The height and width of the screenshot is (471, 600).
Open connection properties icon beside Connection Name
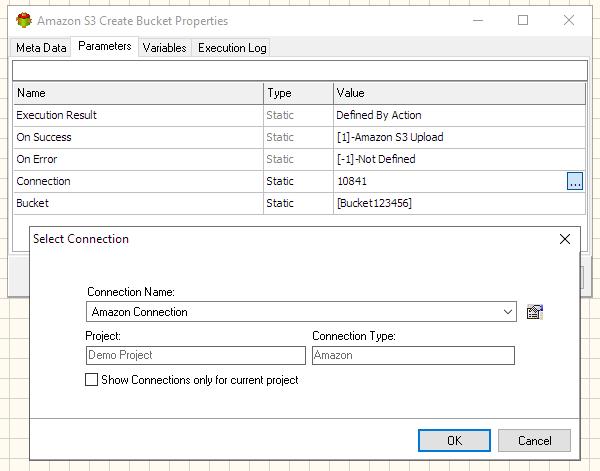tap(535, 312)
